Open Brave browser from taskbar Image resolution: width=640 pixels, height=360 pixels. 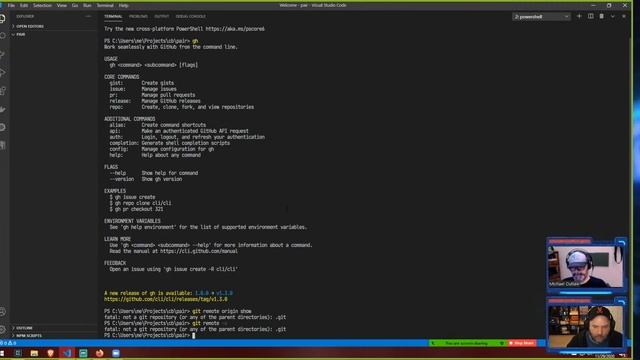click(51, 353)
